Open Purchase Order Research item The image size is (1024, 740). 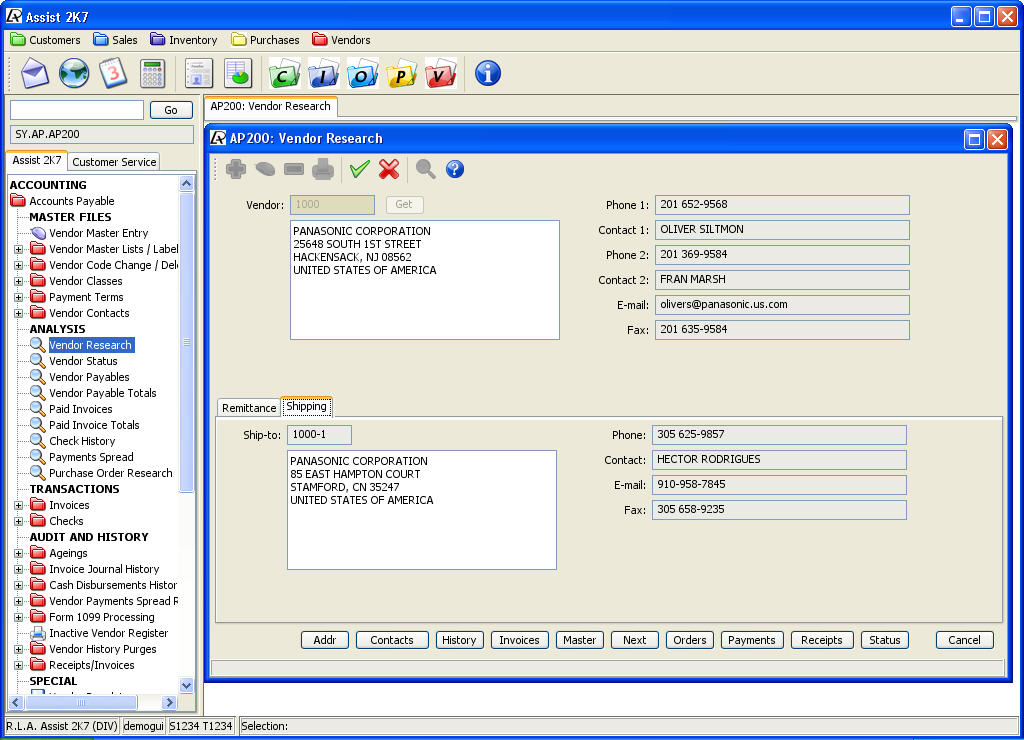[110, 473]
